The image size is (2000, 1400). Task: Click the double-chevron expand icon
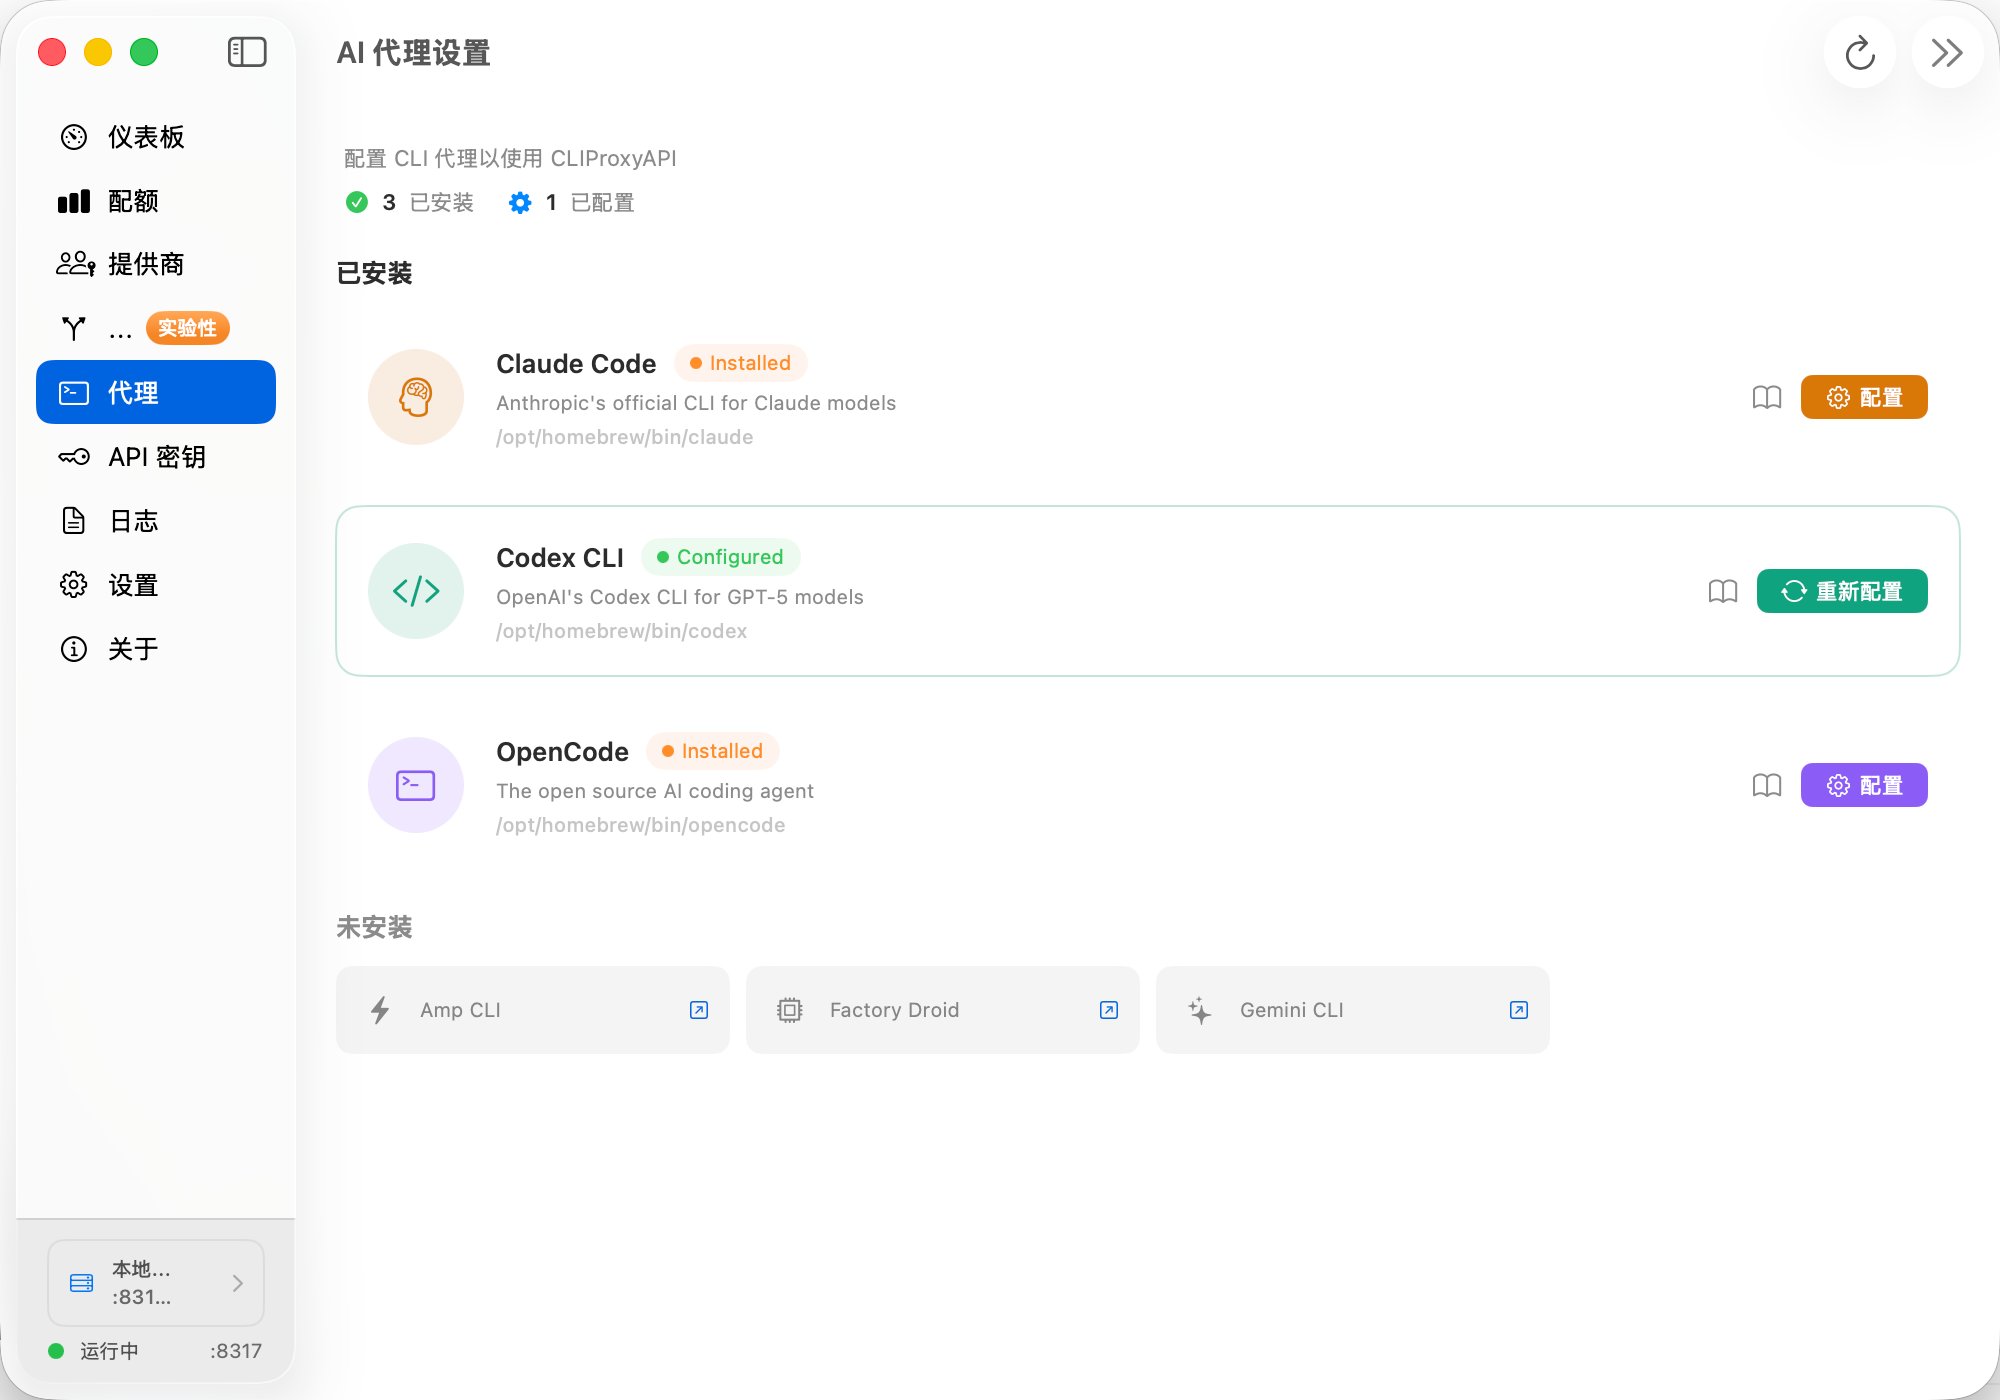(1946, 53)
